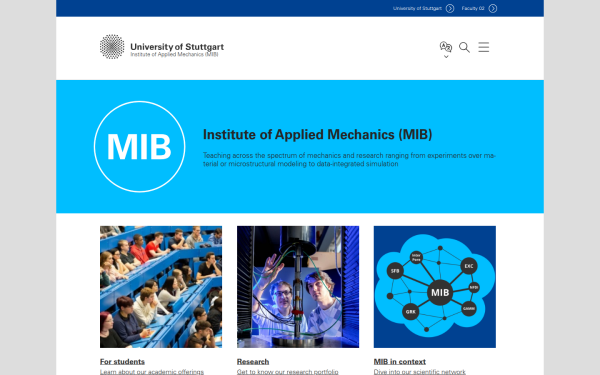This screenshot has height=375, width=600.
Task: Click the Institute of Applied Mechanics (MIB) heading
Action: pos(318,134)
